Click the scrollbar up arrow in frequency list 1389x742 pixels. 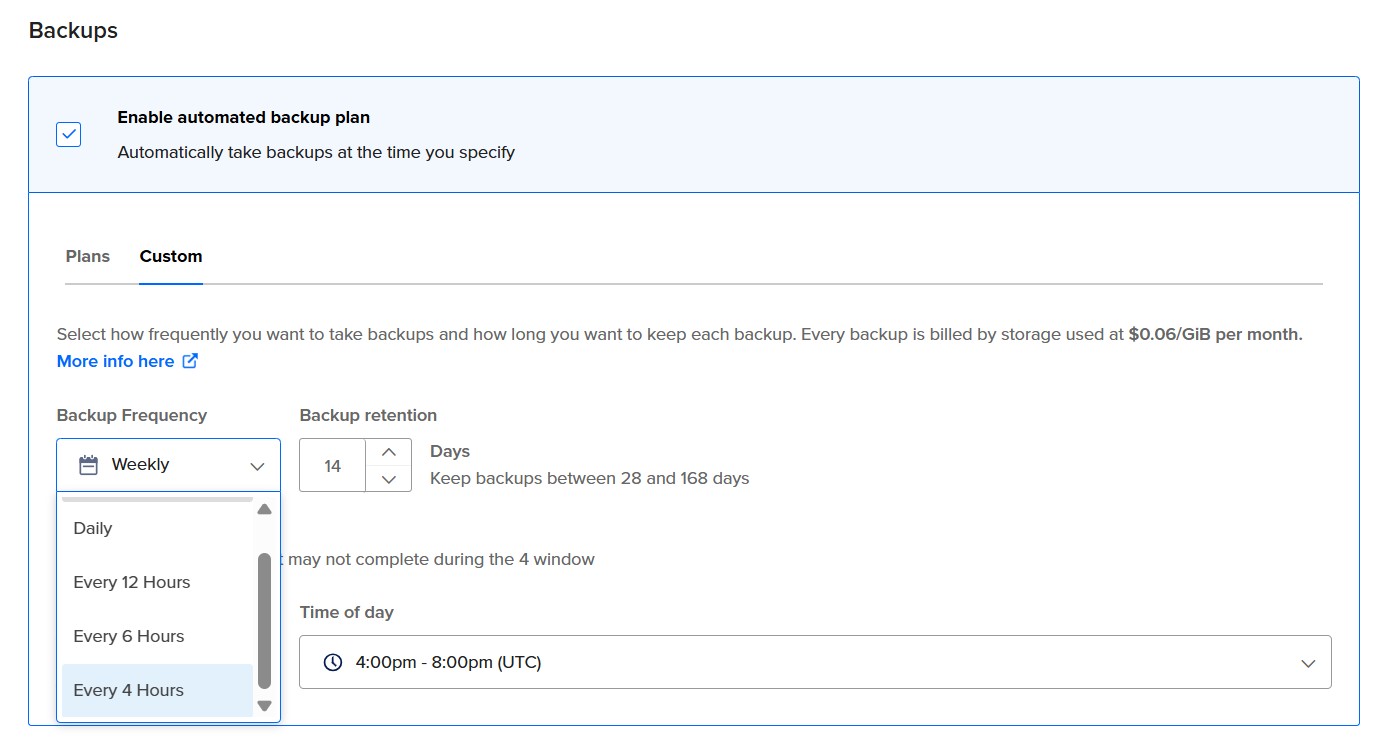(264, 509)
